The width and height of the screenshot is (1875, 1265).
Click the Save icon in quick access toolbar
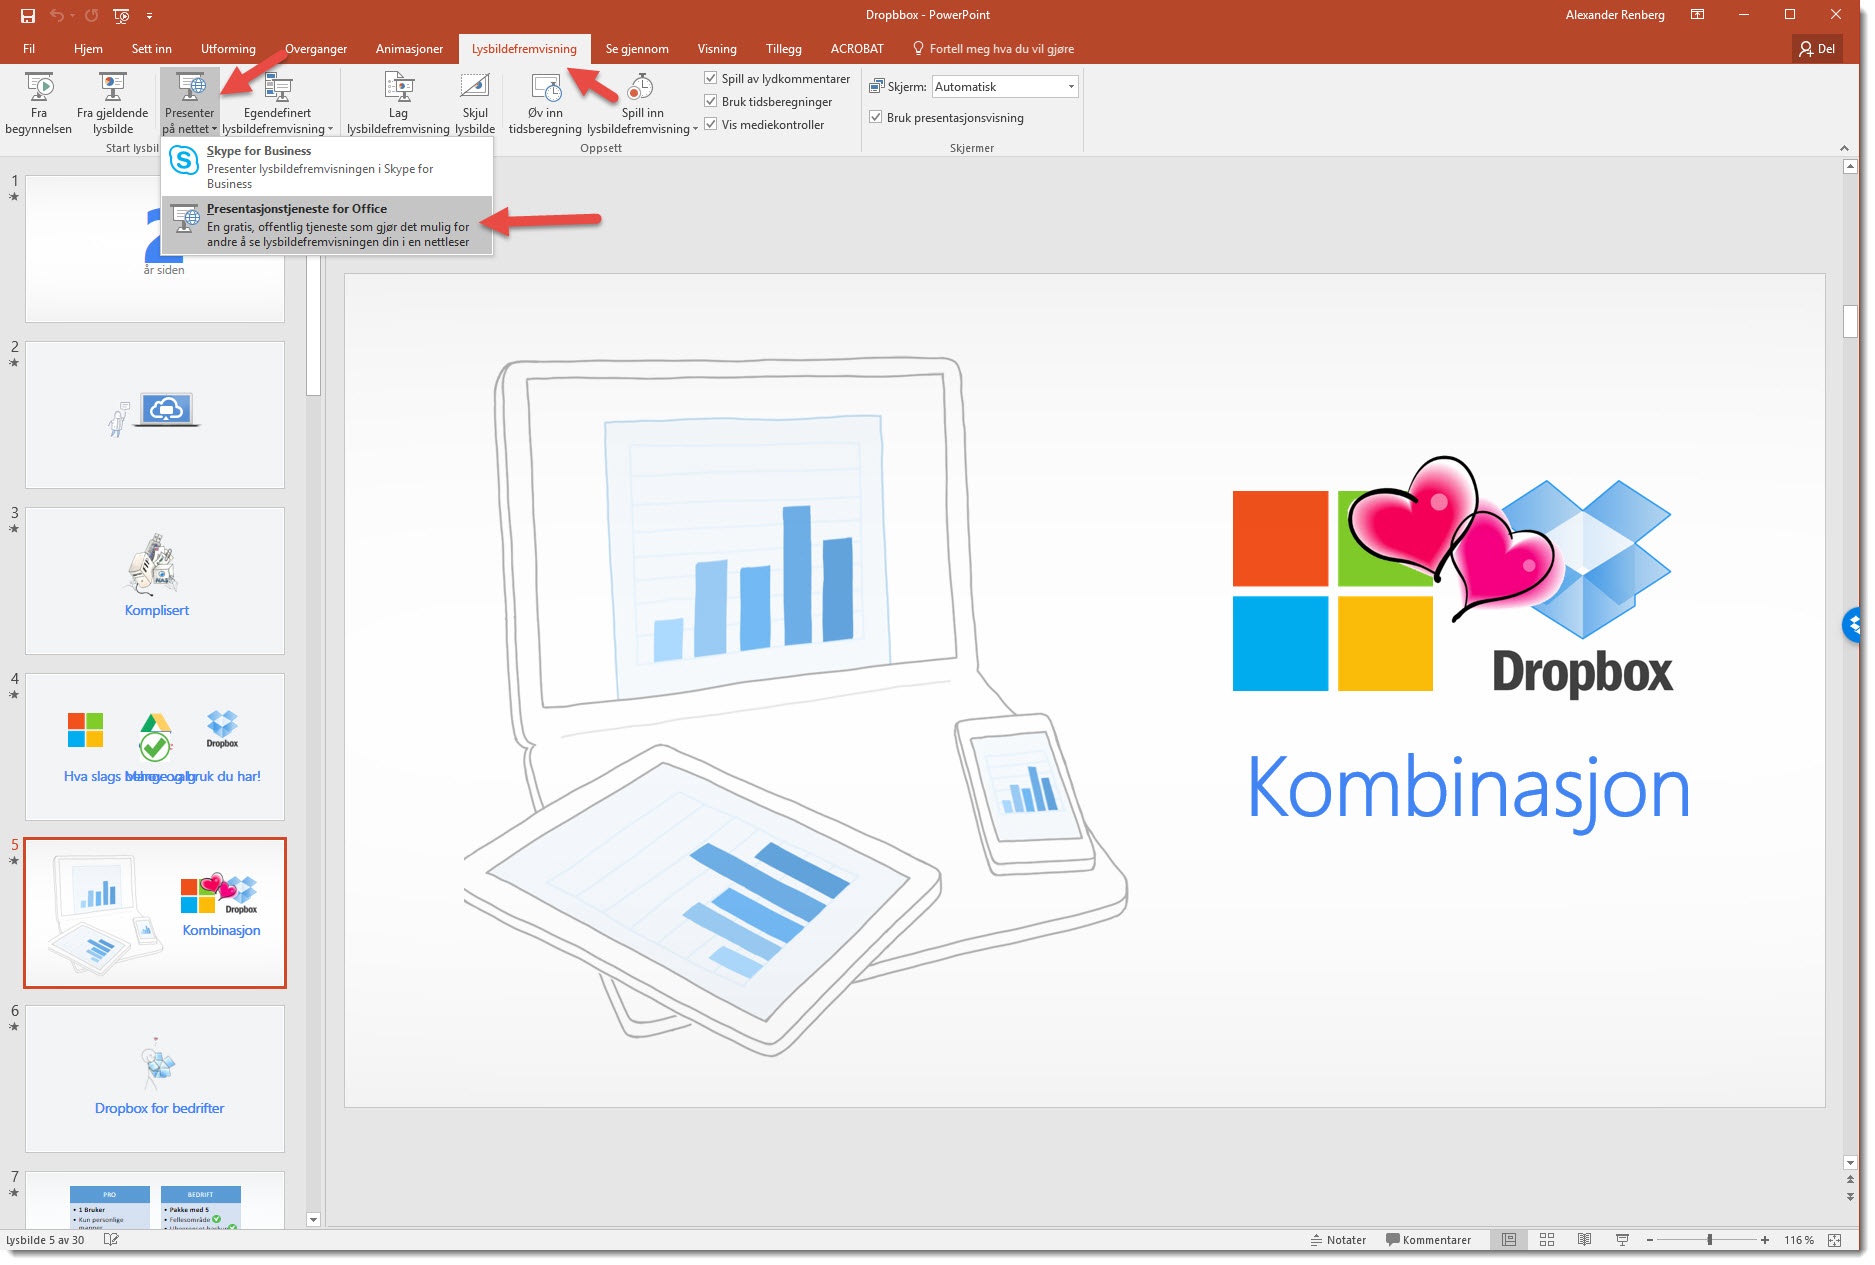pyautogui.click(x=28, y=16)
